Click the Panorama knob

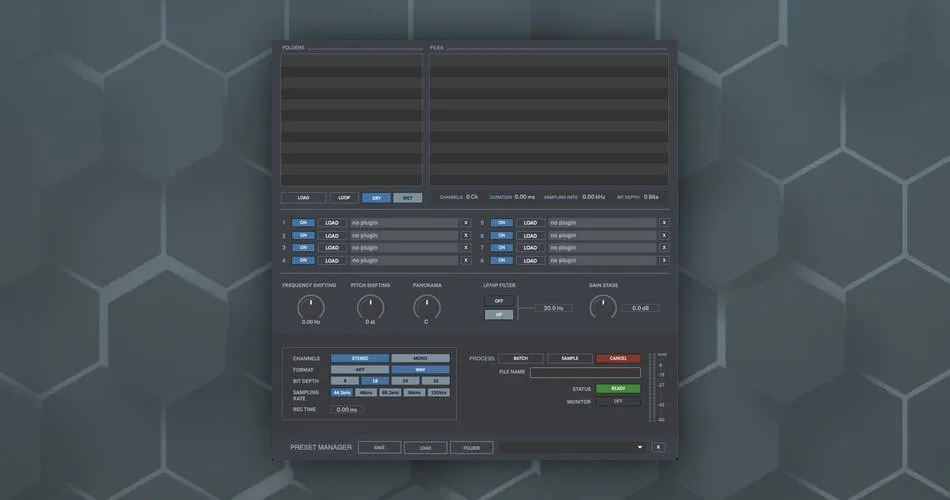pos(427,307)
